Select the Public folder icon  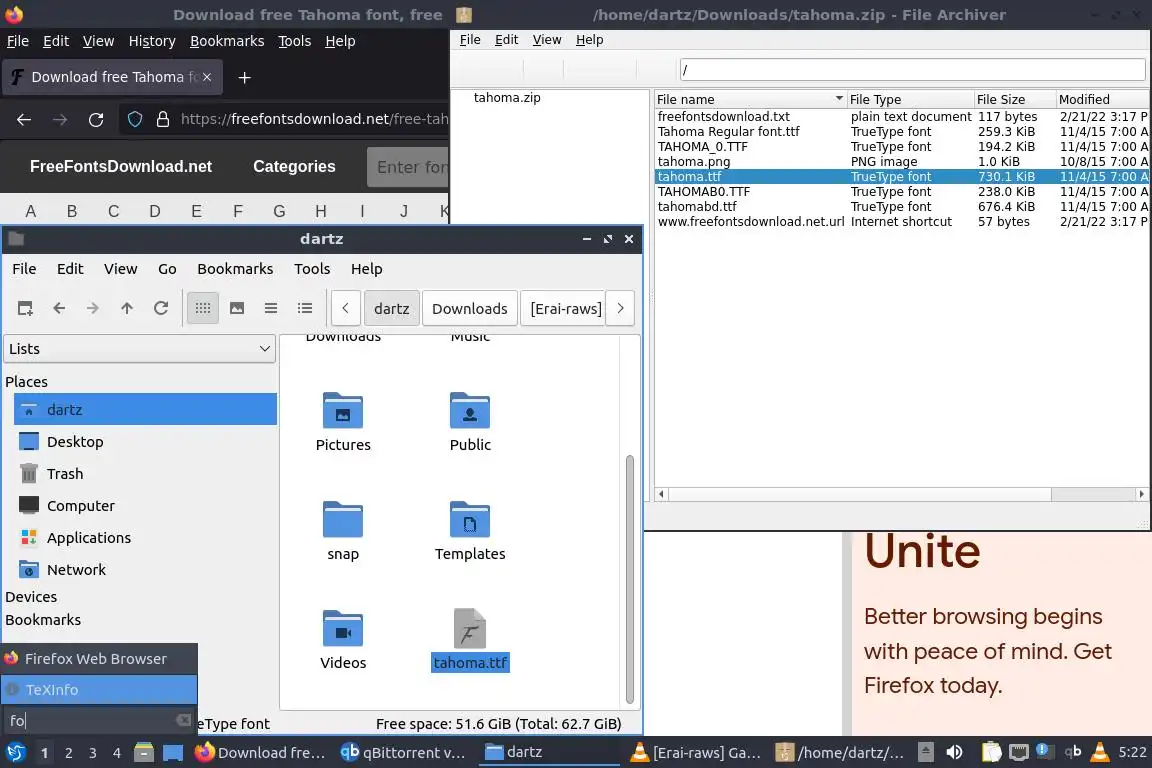(470, 412)
